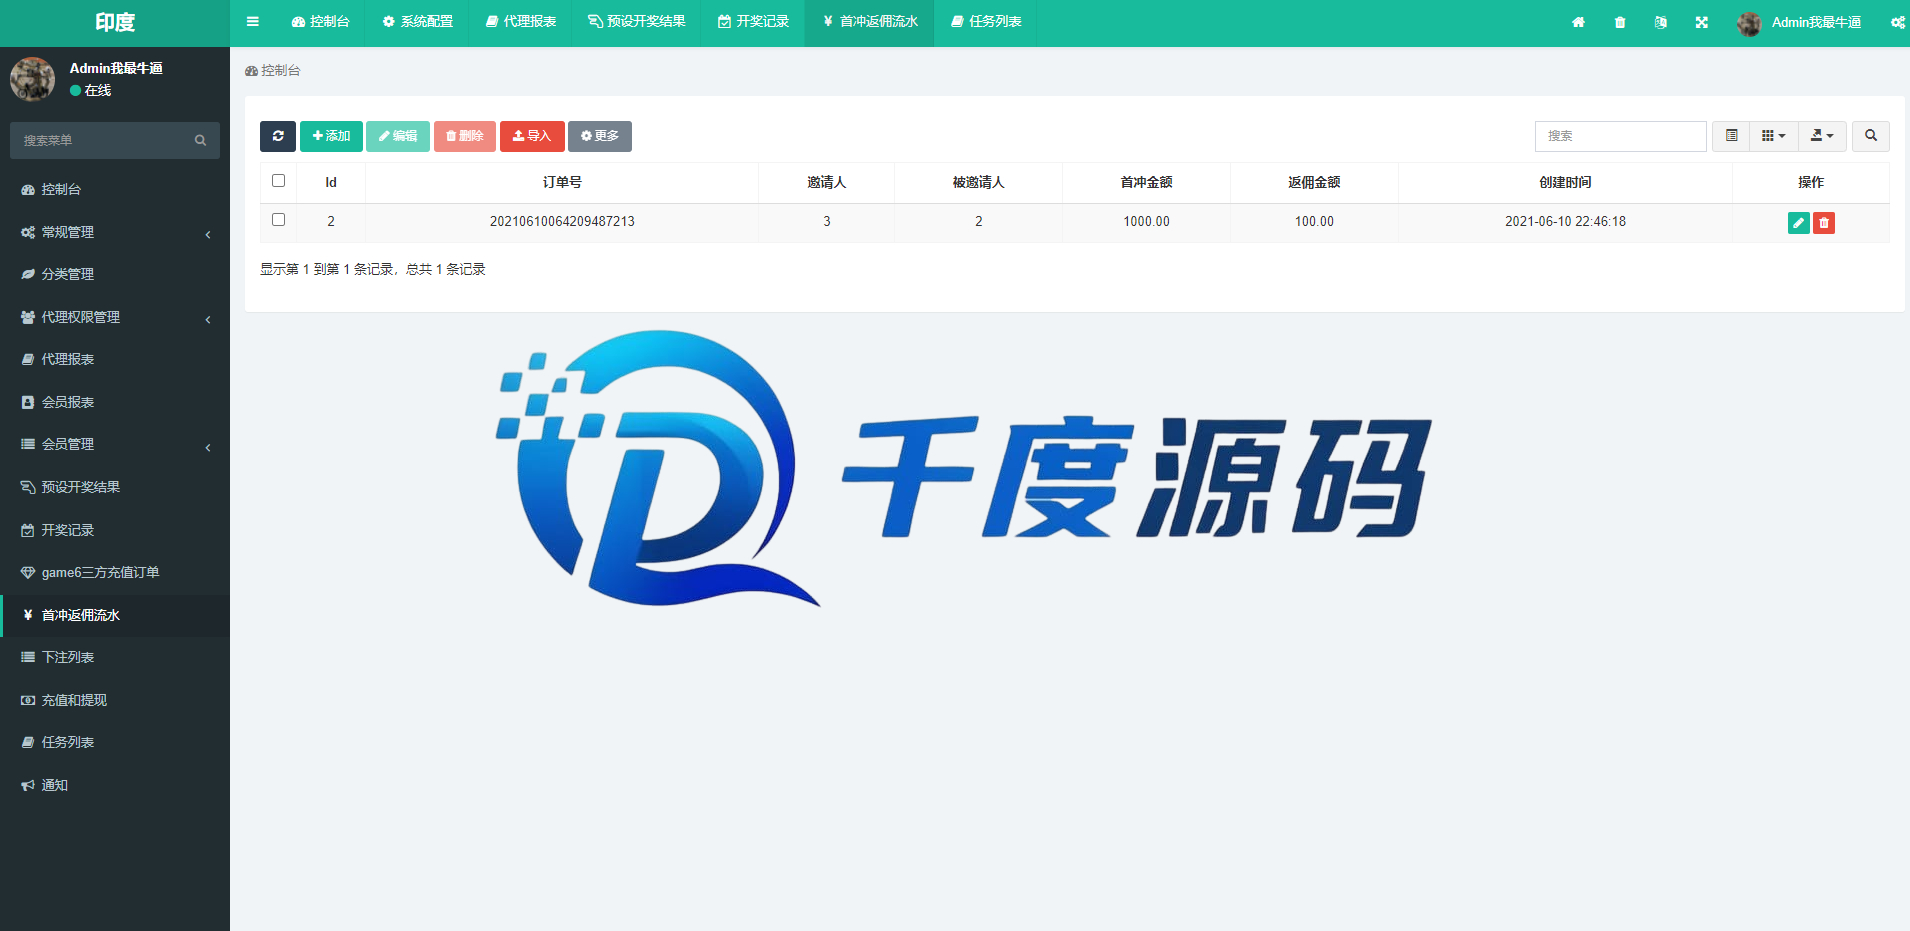Click the 印度 site logo title
The width and height of the screenshot is (1910, 931).
115,22
